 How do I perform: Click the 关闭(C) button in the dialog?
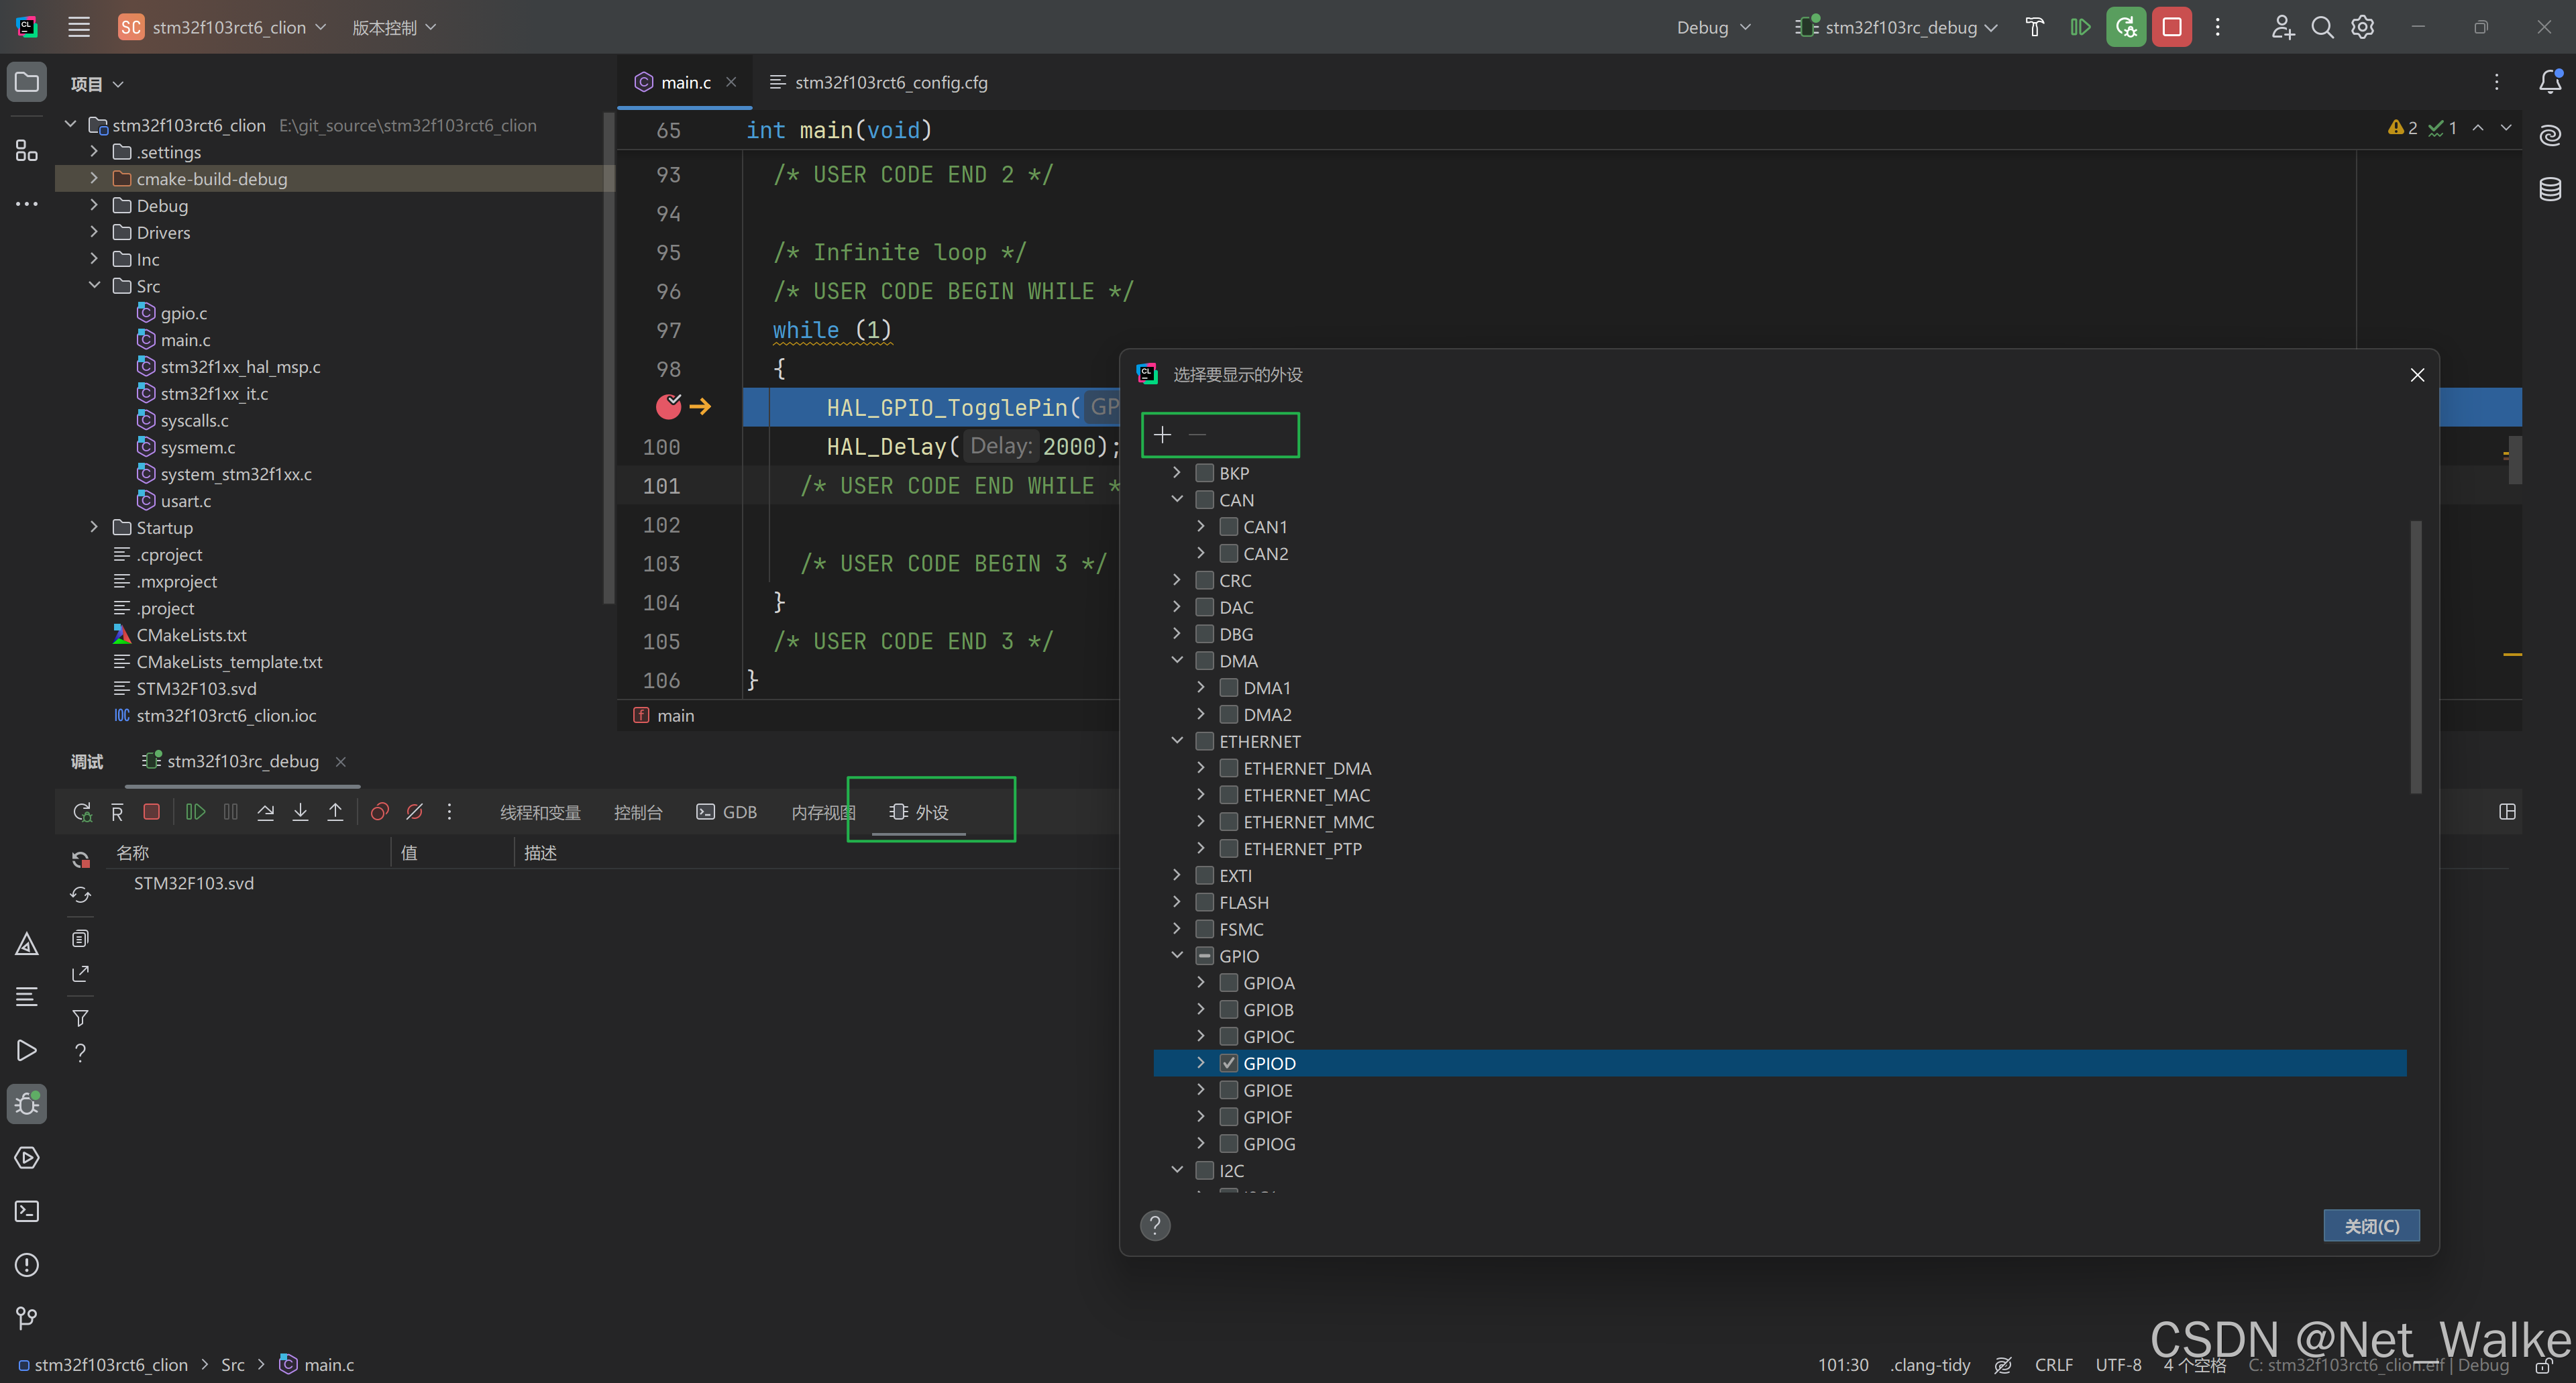click(2371, 1226)
